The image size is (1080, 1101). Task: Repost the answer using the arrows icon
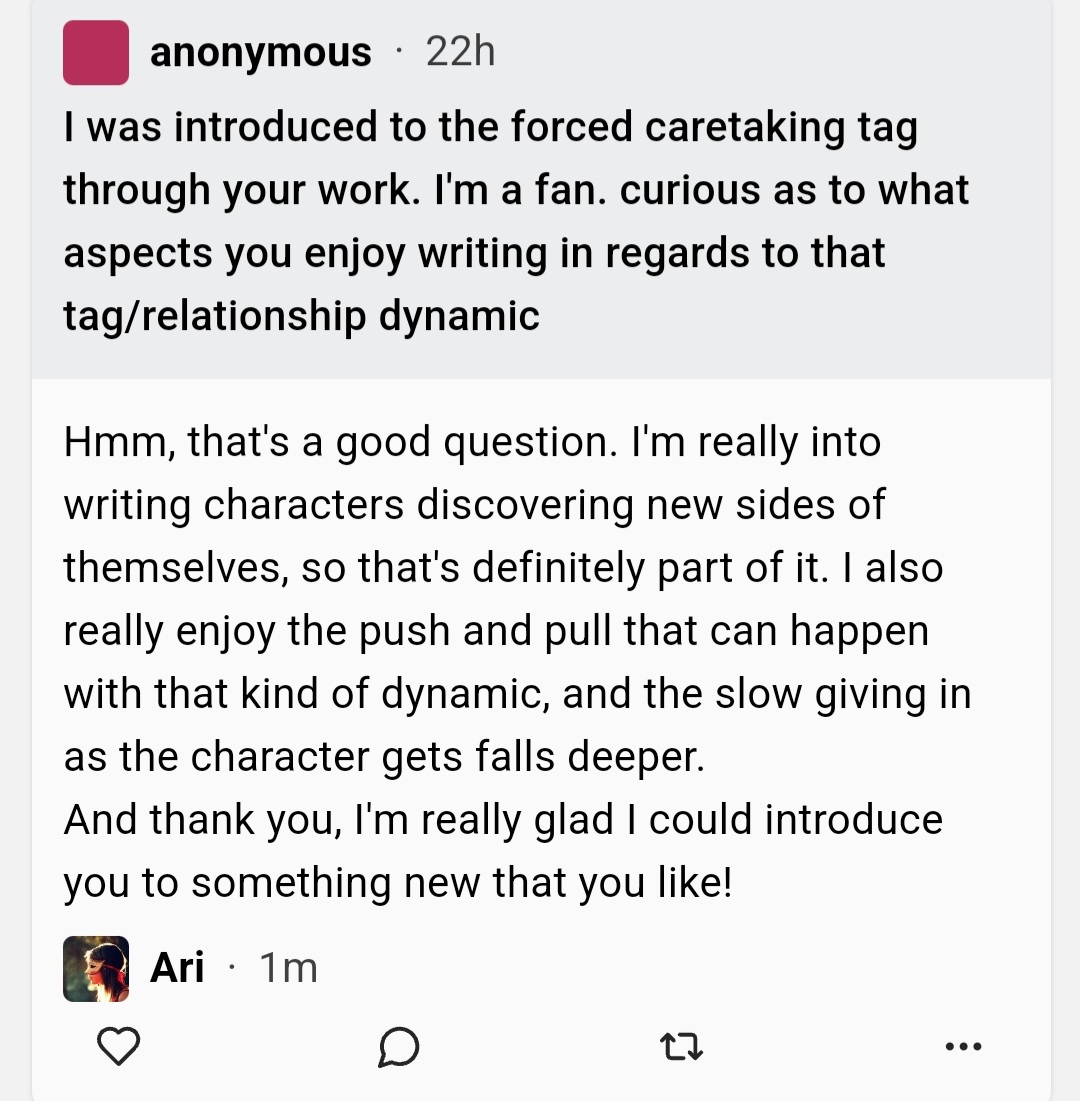click(682, 1047)
